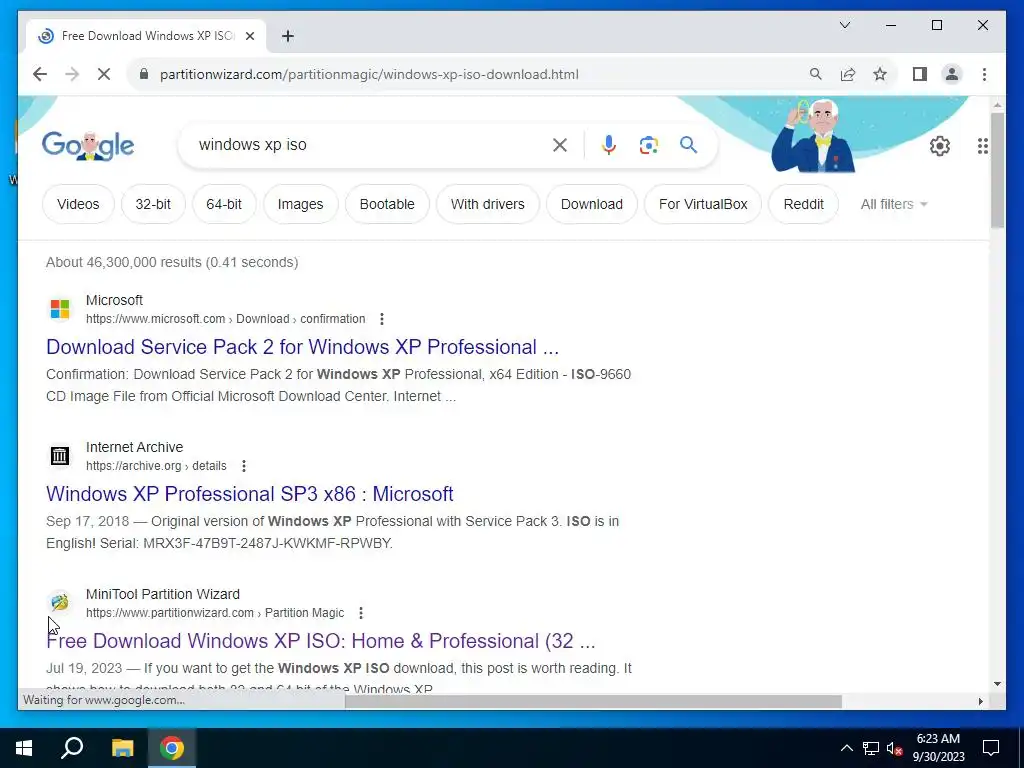
Task: Click the Google logo
Action: (x=88, y=145)
